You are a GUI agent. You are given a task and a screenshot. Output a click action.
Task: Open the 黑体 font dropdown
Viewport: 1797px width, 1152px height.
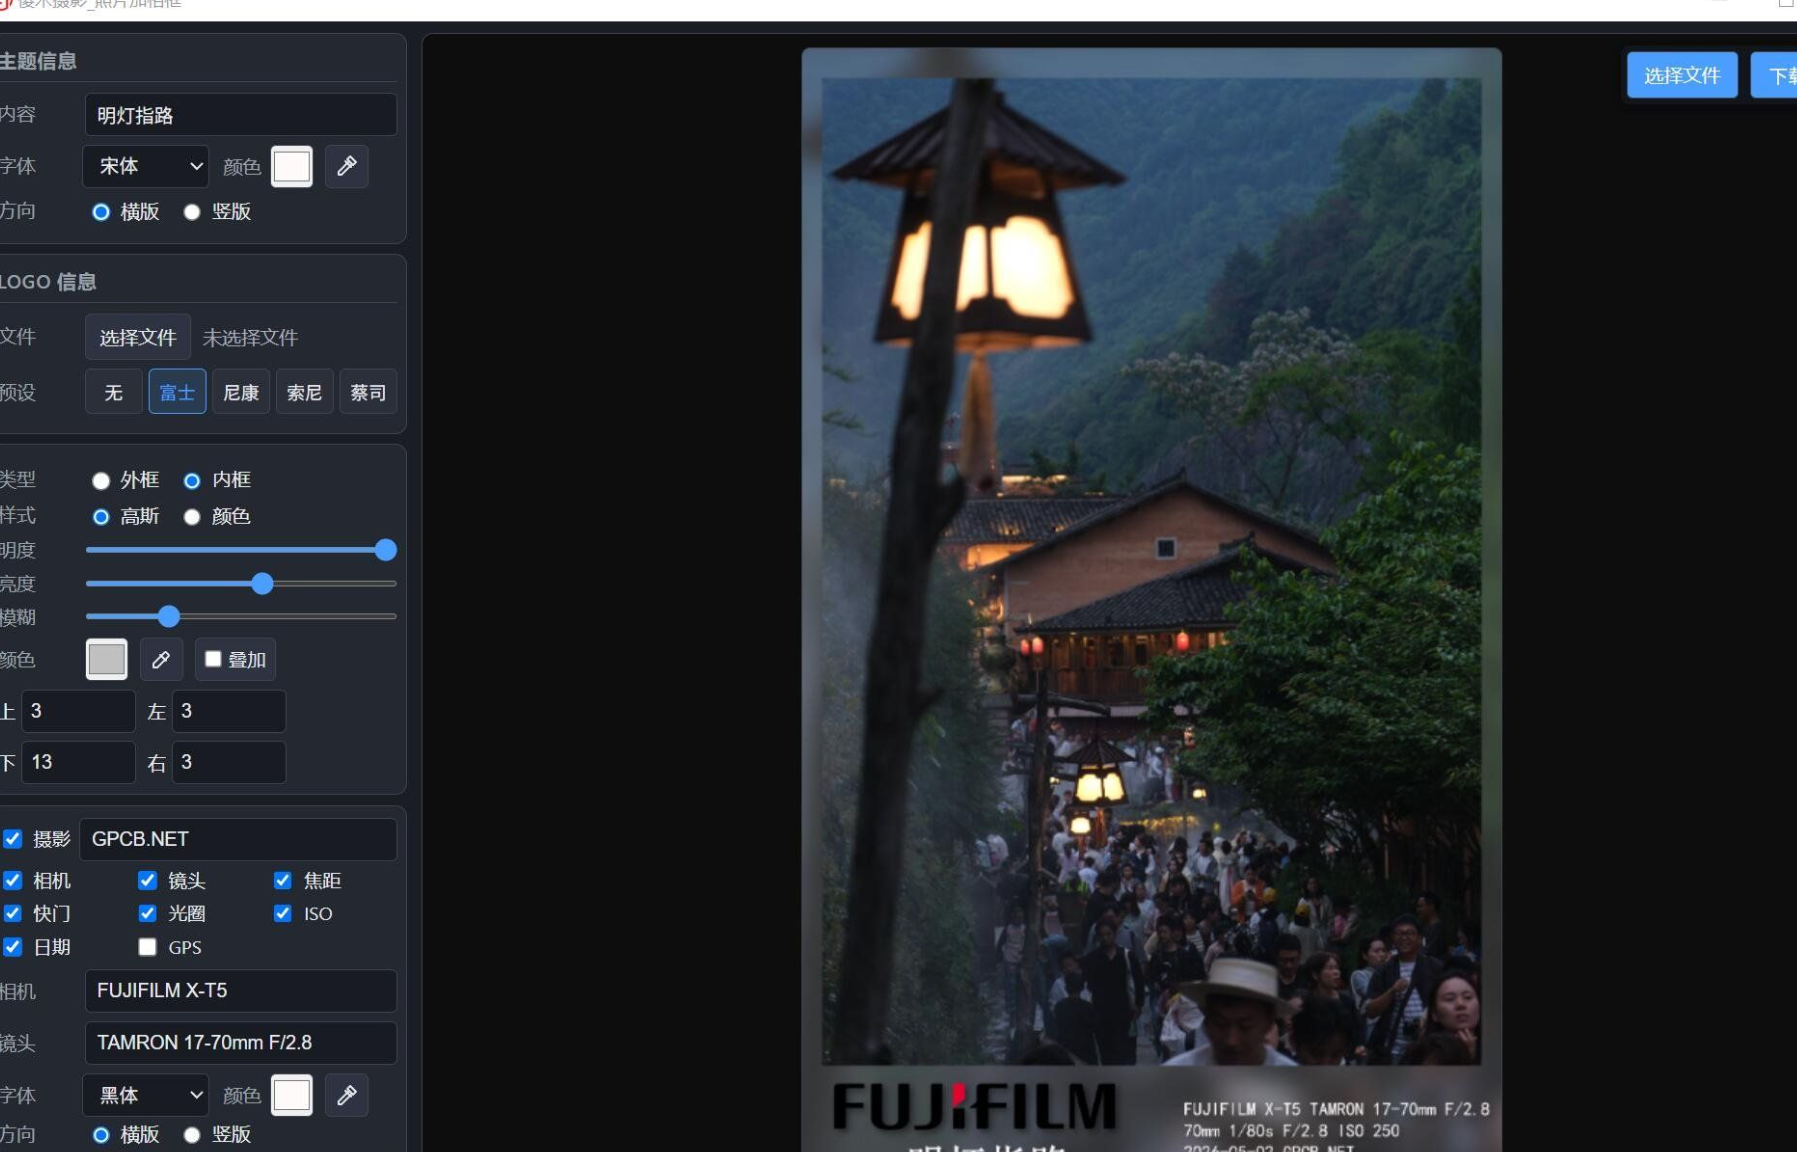[x=146, y=1095]
